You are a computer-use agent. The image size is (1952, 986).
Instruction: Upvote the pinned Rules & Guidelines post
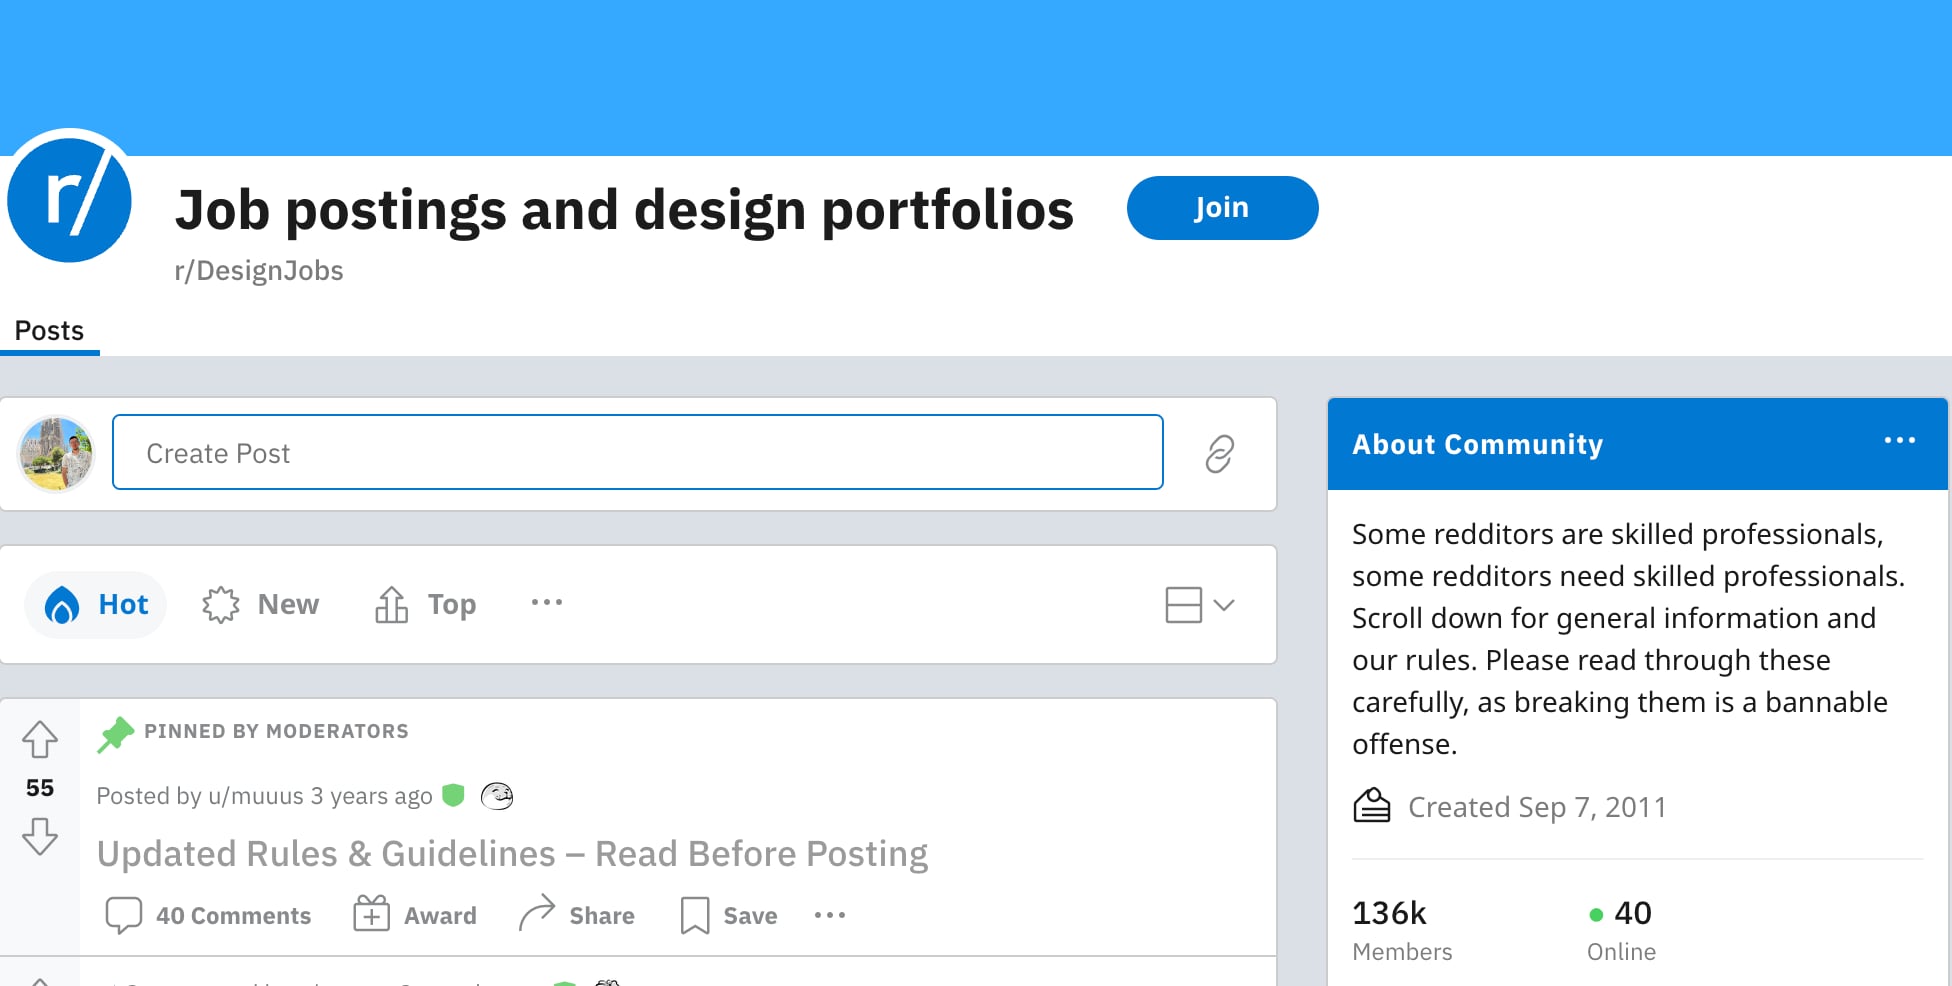(x=40, y=740)
